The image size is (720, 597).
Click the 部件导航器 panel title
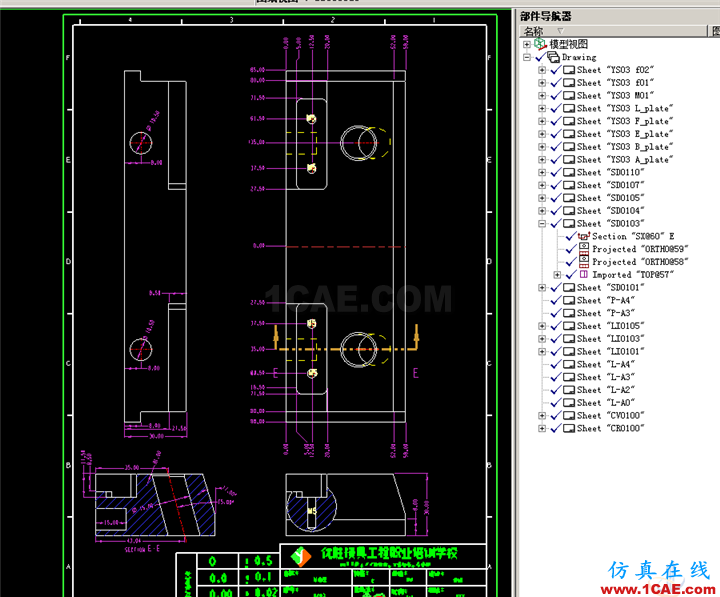click(x=546, y=17)
